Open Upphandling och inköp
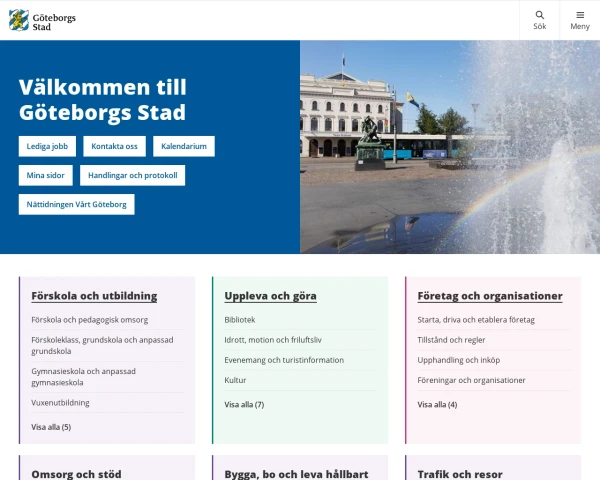 pyautogui.click(x=458, y=360)
